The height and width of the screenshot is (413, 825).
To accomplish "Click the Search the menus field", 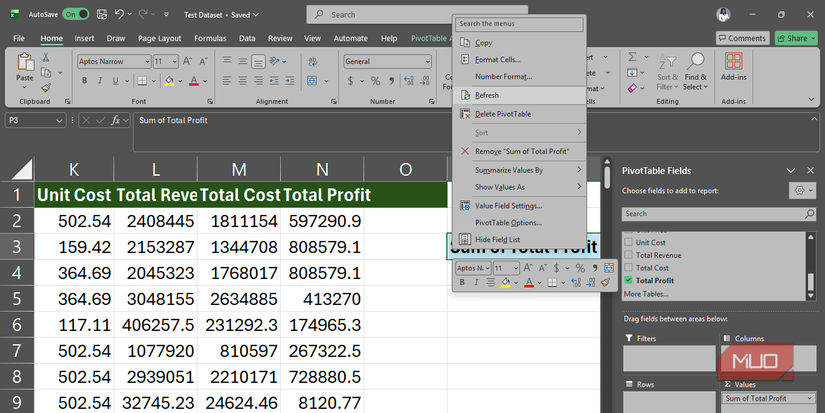I will click(519, 24).
